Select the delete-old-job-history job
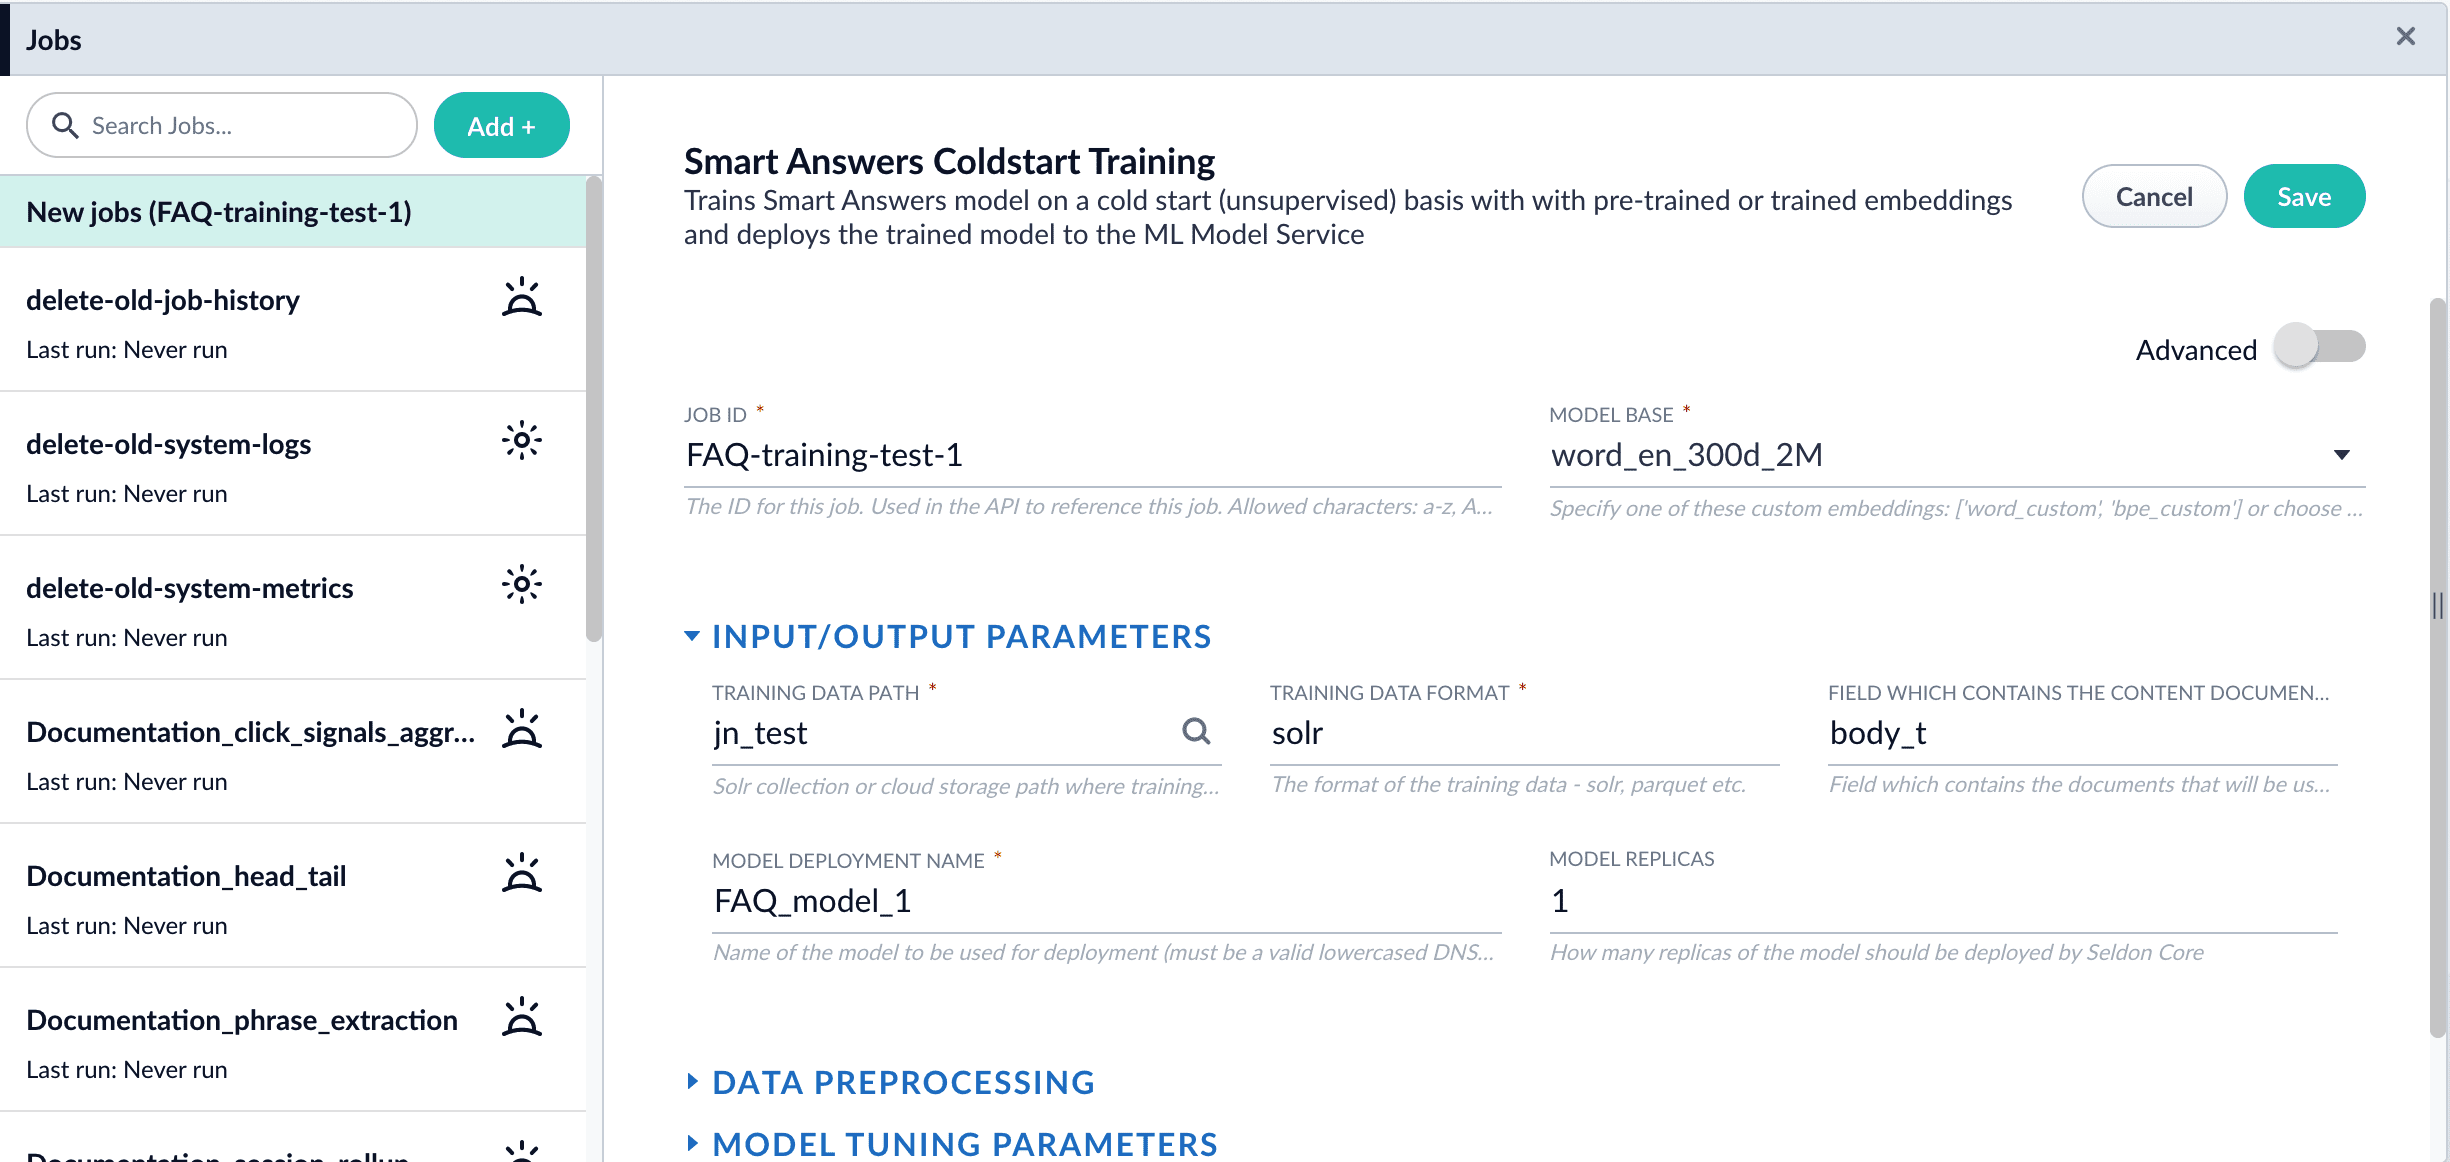 point(163,299)
